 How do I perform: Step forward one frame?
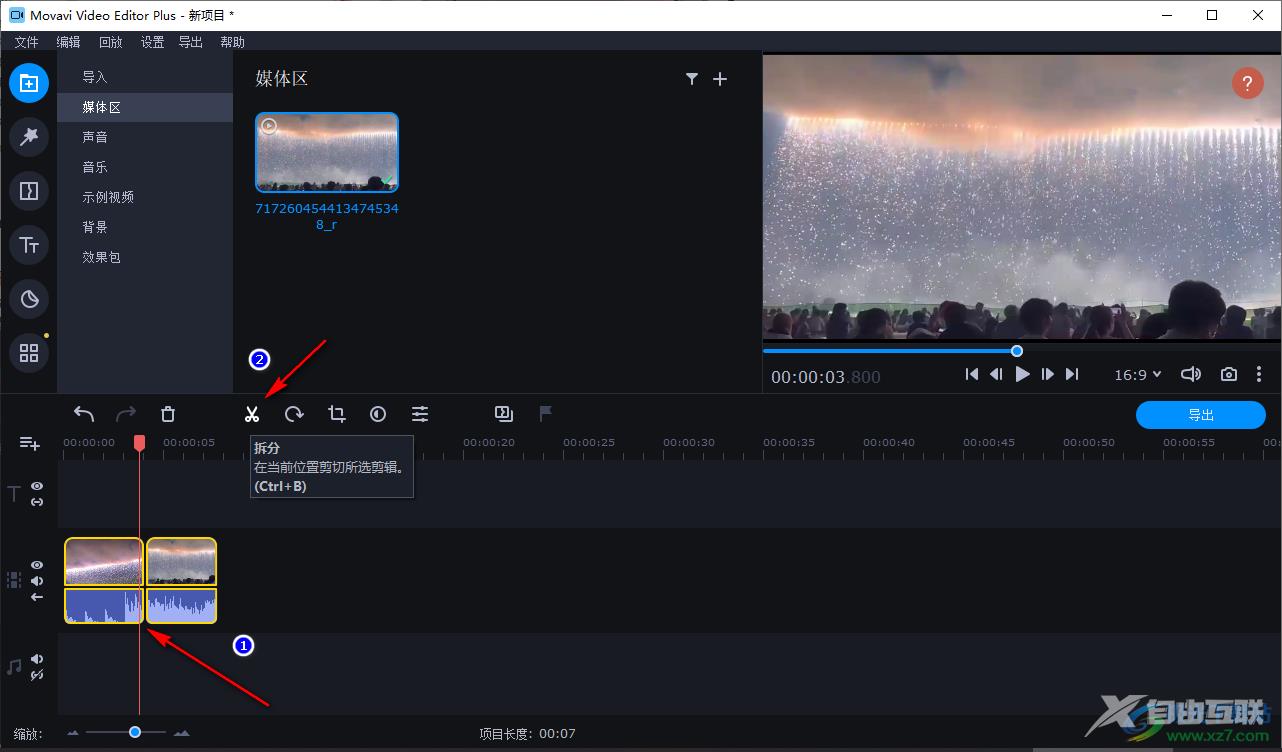1047,374
